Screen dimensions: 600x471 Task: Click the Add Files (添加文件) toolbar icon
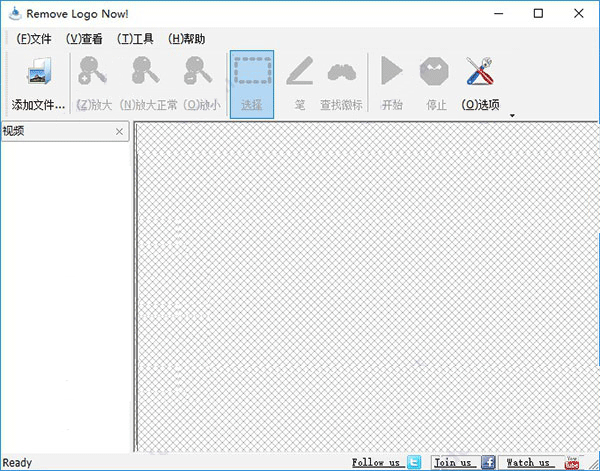(39, 71)
